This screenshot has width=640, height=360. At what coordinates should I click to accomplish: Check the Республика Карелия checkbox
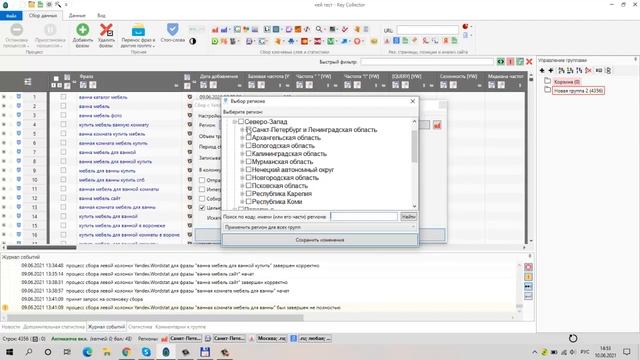[249, 193]
